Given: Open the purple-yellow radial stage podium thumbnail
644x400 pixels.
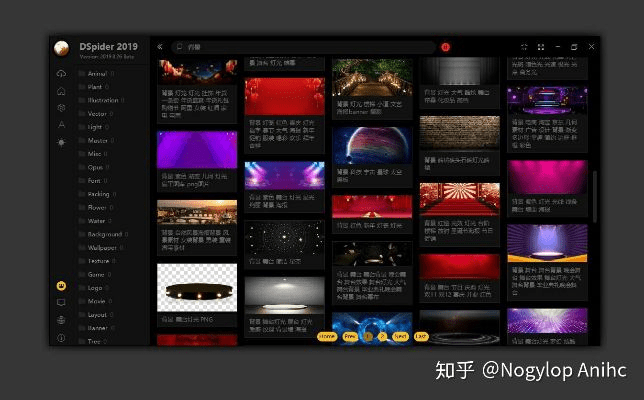Looking at the screenshot, I should (547, 244).
